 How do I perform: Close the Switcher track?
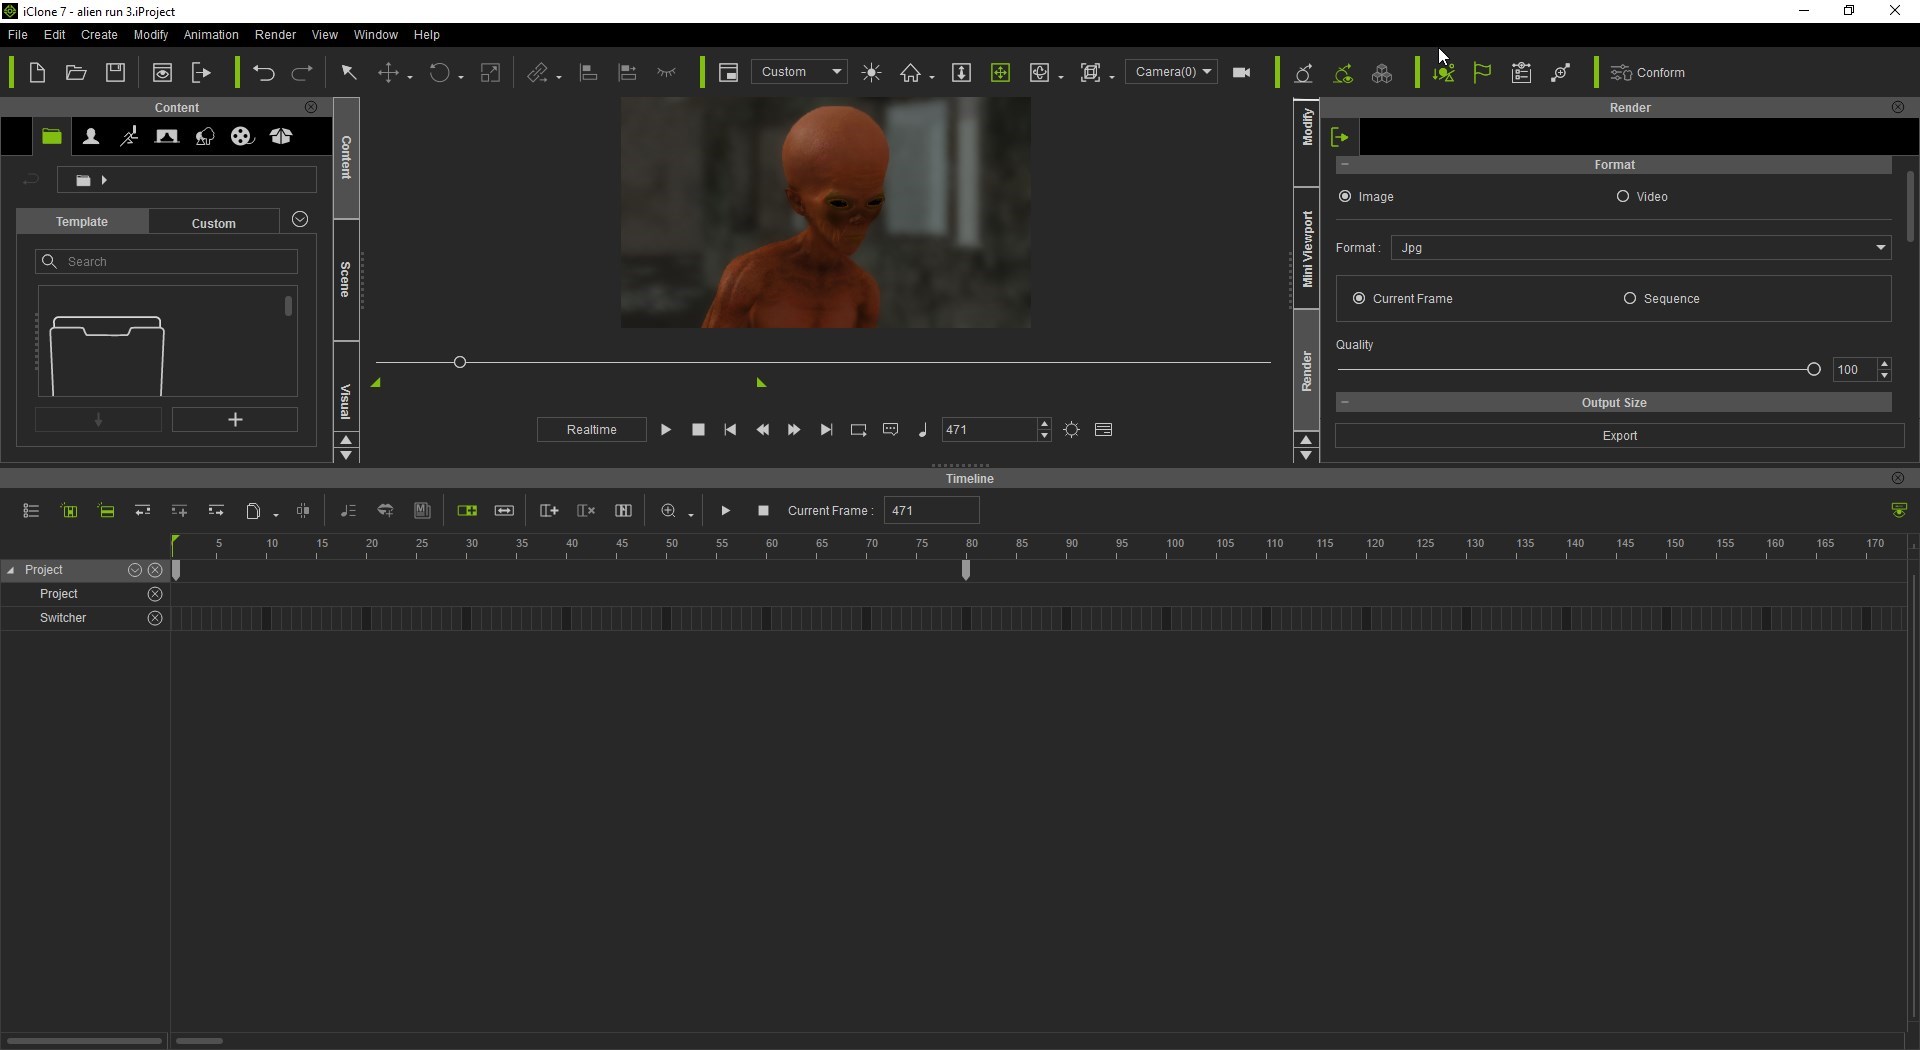[155, 618]
